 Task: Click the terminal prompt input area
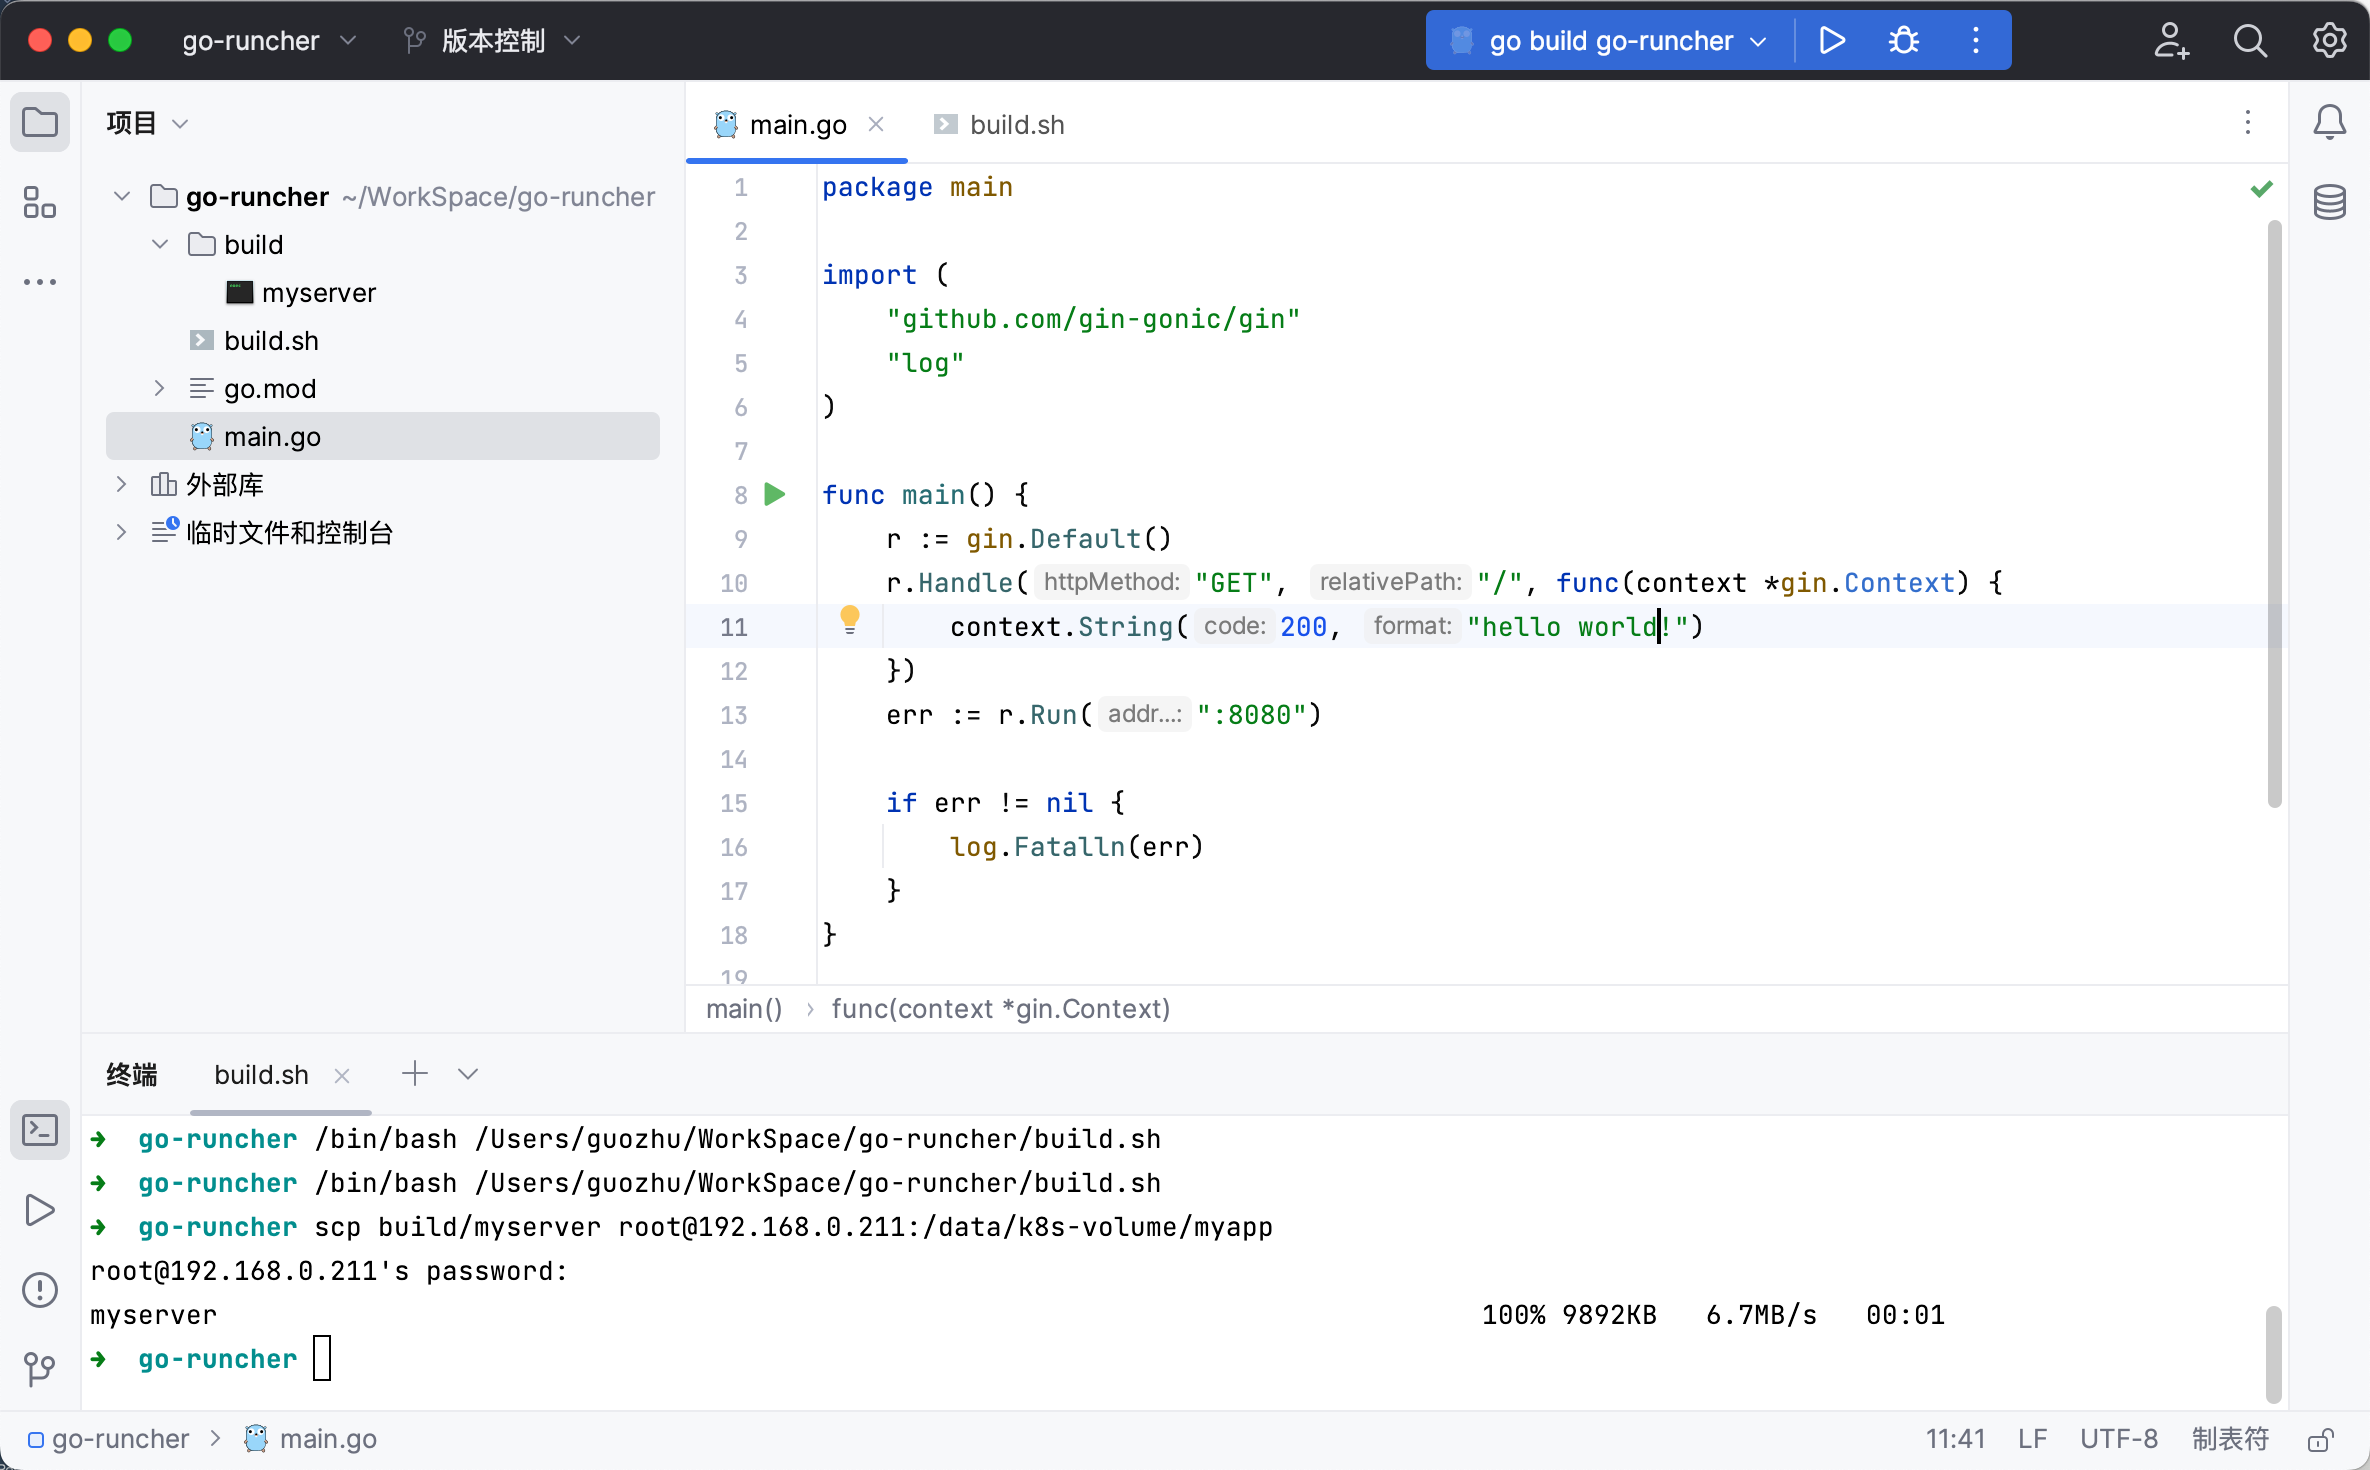(322, 1358)
